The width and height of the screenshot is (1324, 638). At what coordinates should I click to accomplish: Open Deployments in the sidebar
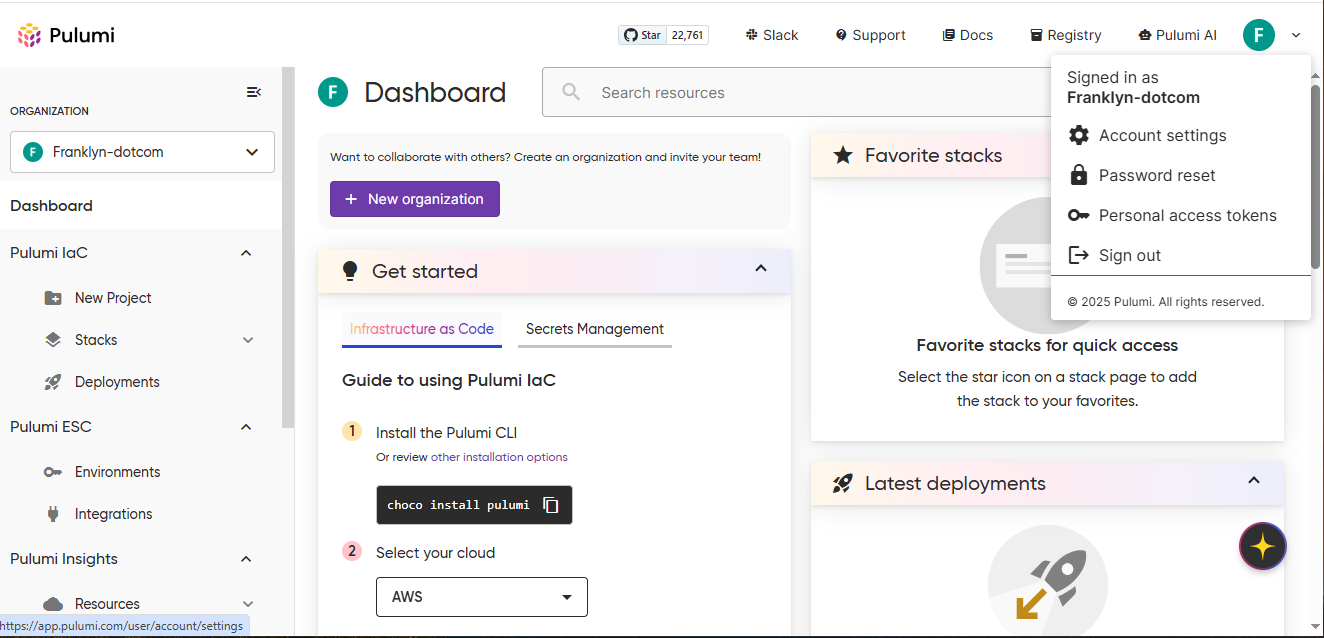117,382
